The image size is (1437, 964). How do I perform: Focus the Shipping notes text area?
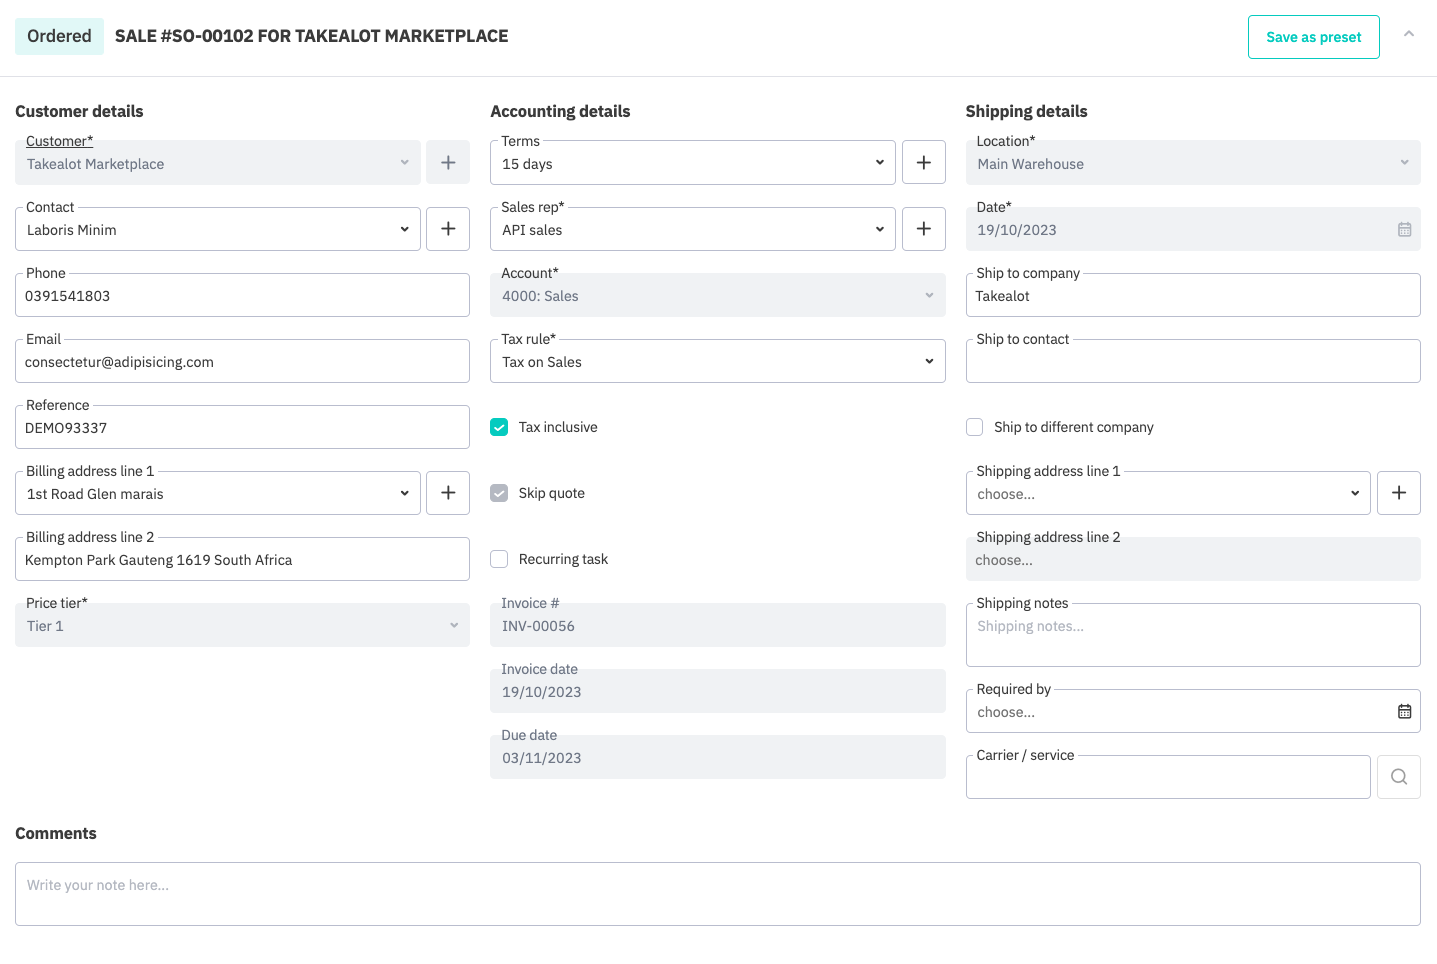tap(1192, 636)
